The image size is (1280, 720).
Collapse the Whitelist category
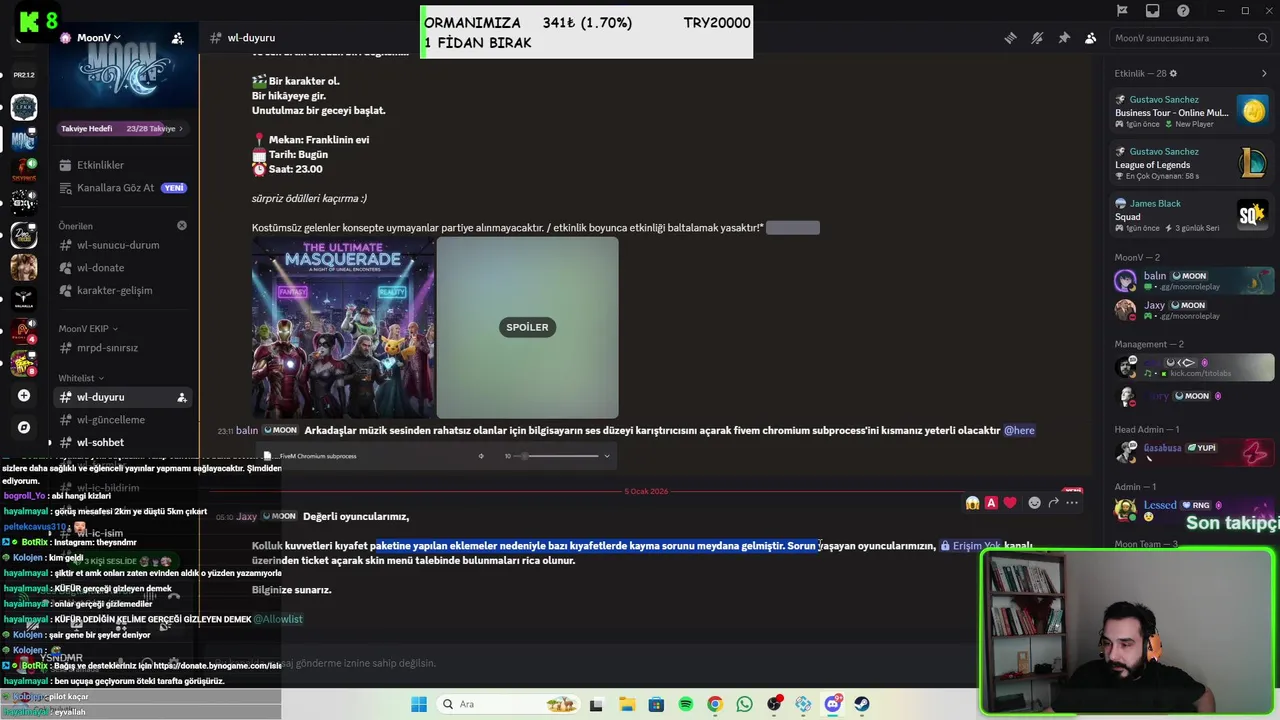[x=80, y=378]
